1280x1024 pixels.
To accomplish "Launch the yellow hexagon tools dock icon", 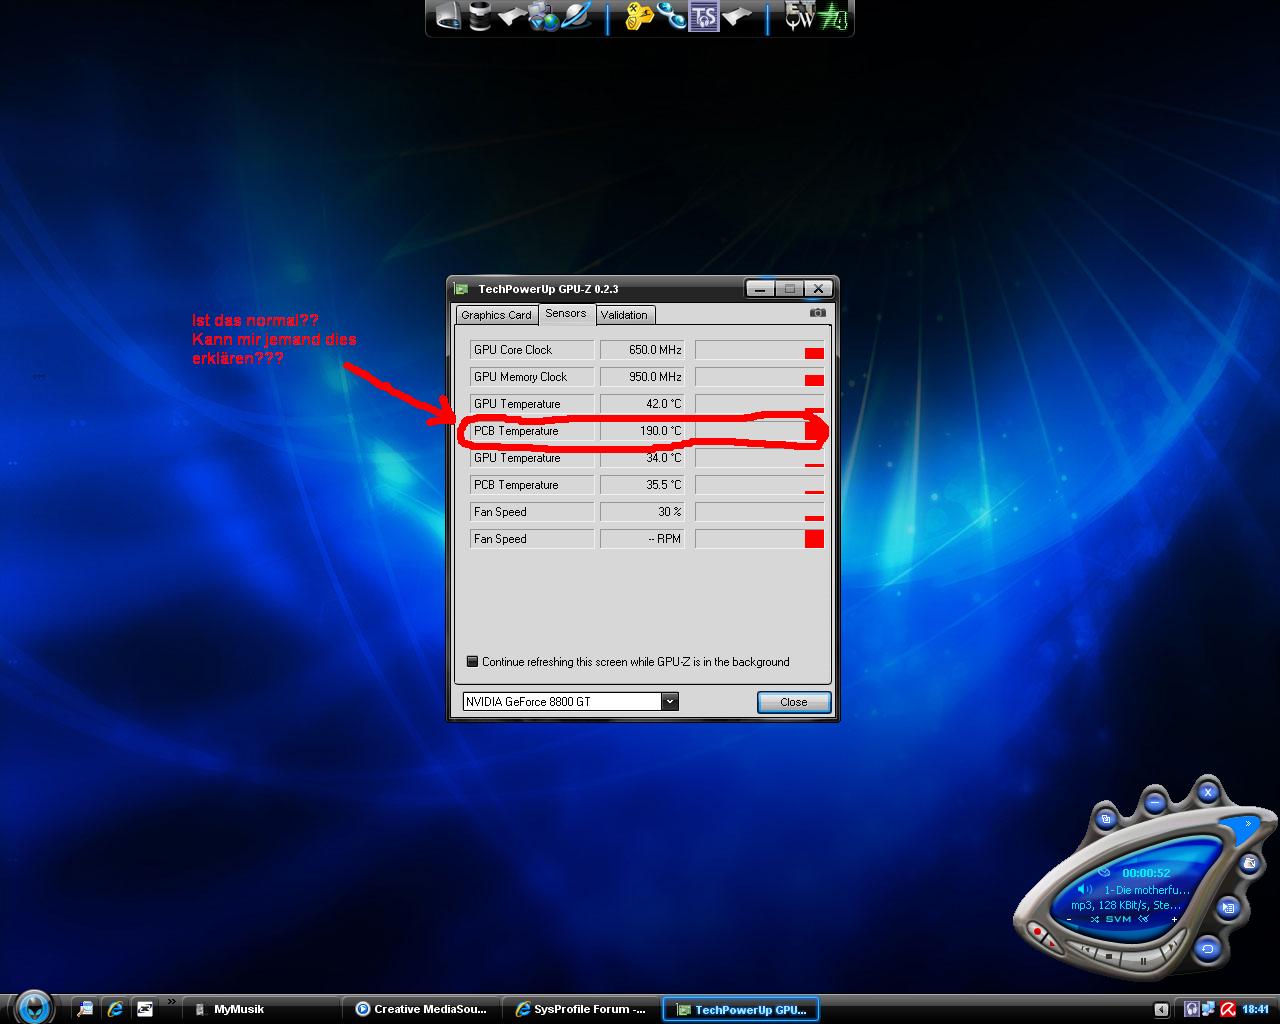I will 640,15.
